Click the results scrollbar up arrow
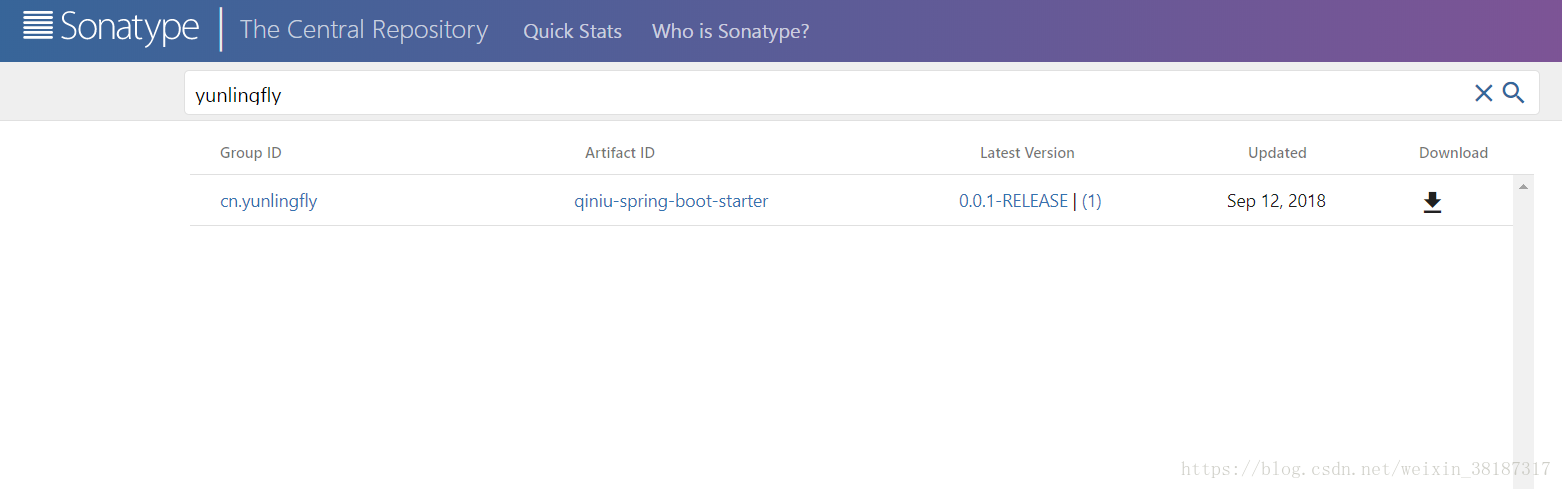1562x489 pixels. point(1523,187)
